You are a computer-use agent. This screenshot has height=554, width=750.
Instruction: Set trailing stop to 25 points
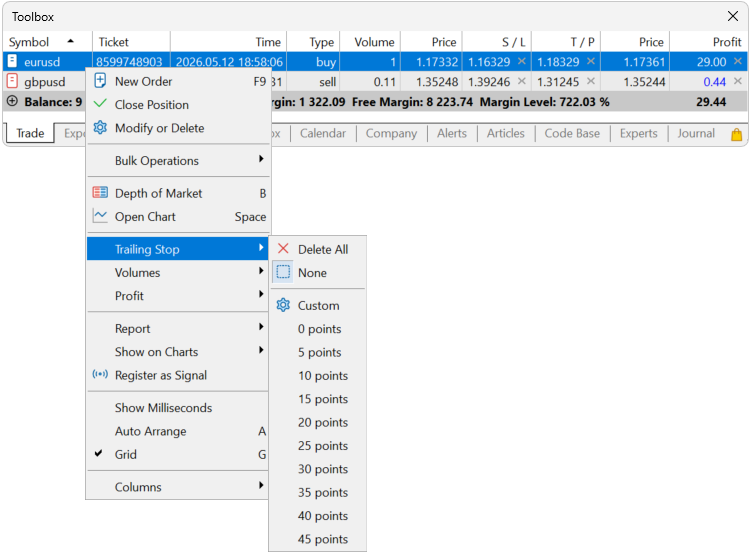318,445
